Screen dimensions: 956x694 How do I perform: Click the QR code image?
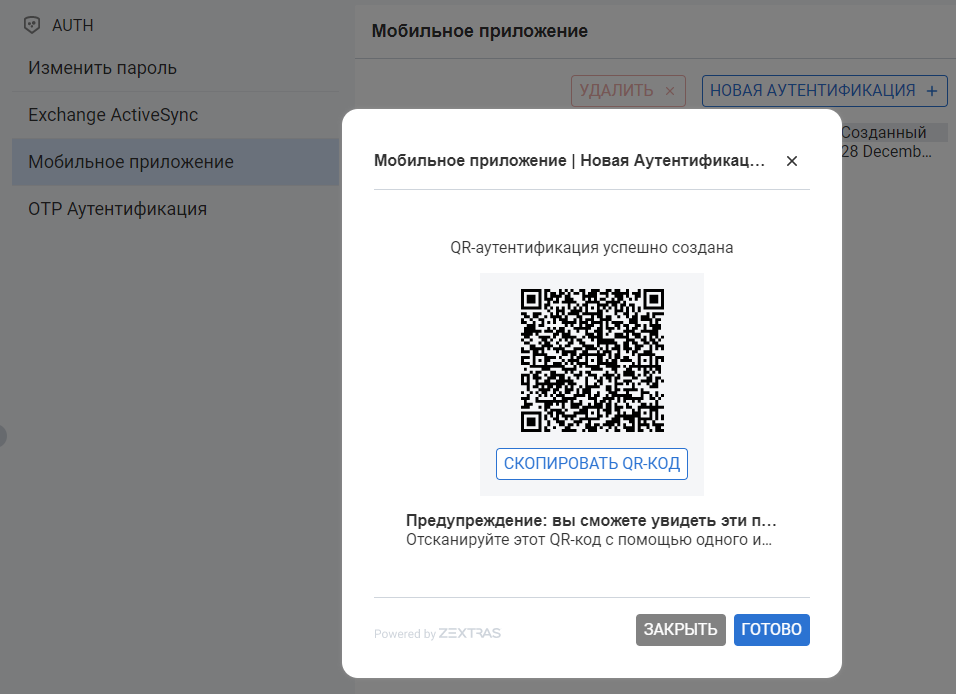point(592,360)
